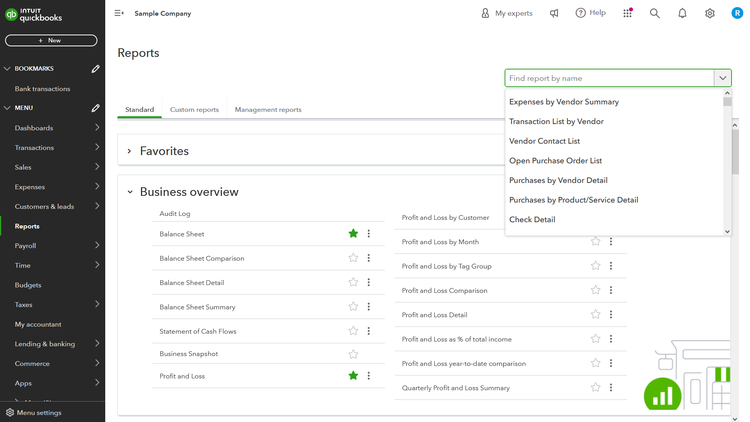This screenshot has width=750, height=422.
Task: Toggle the Find report dropdown arrow
Action: (x=723, y=78)
